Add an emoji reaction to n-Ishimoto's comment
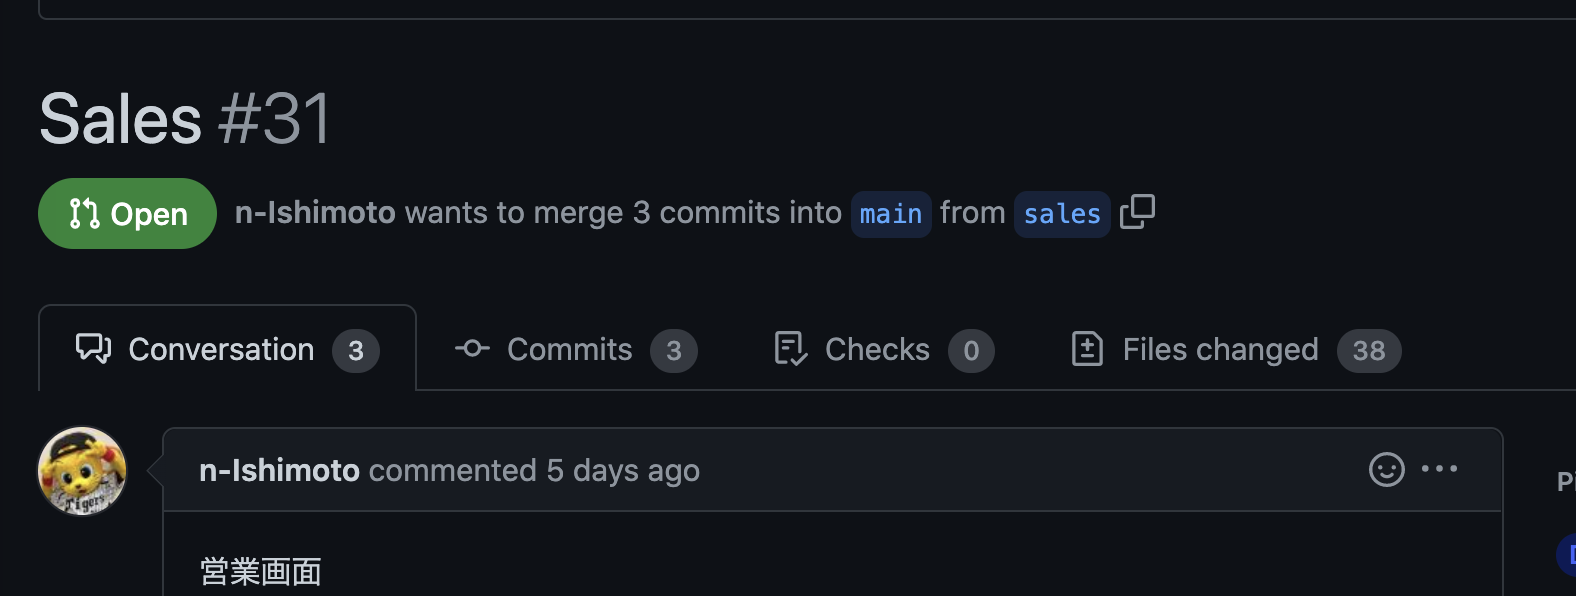This screenshot has width=1576, height=596. [x=1386, y=469]
